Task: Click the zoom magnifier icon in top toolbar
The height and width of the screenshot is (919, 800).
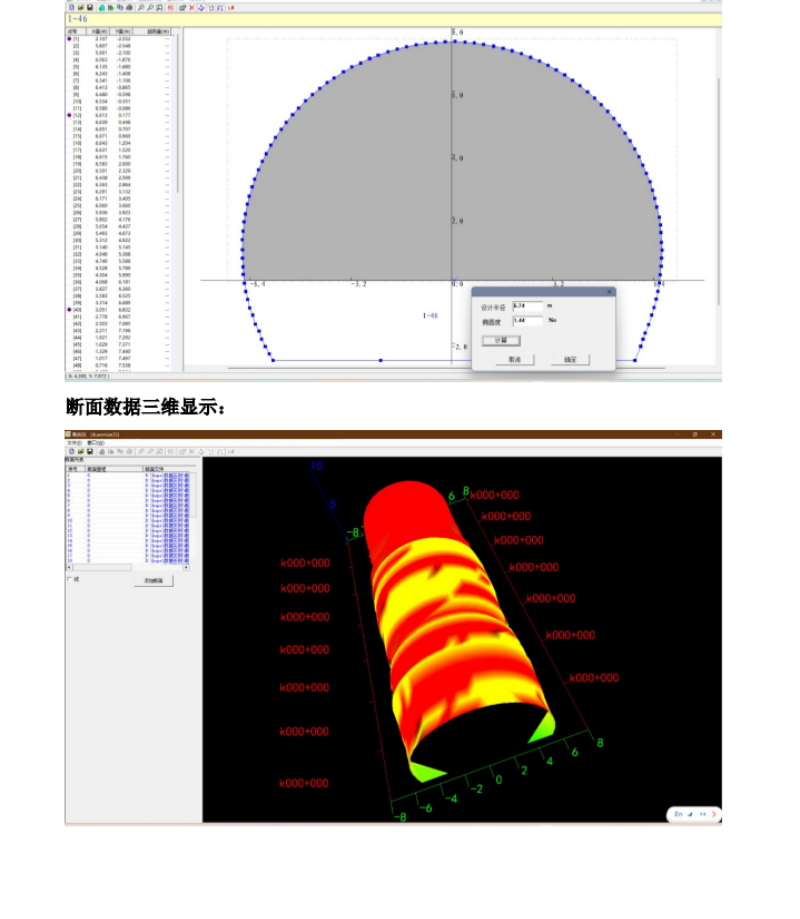Action: coord(142,7)
